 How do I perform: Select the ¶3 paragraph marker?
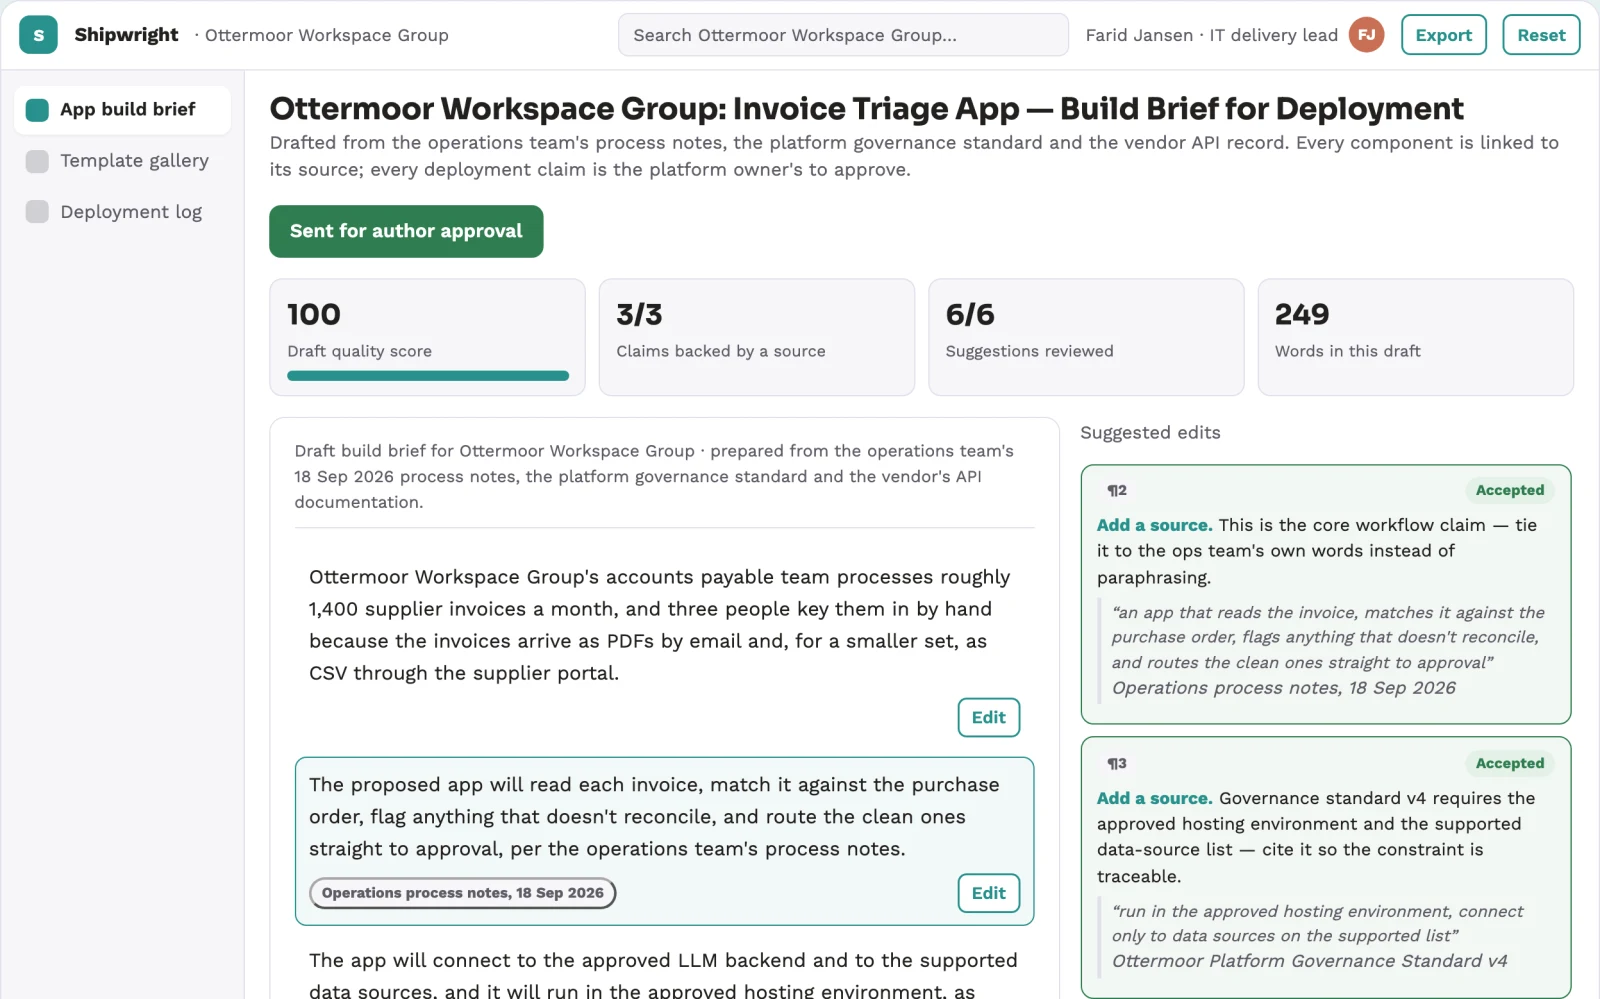[1117, 763]
